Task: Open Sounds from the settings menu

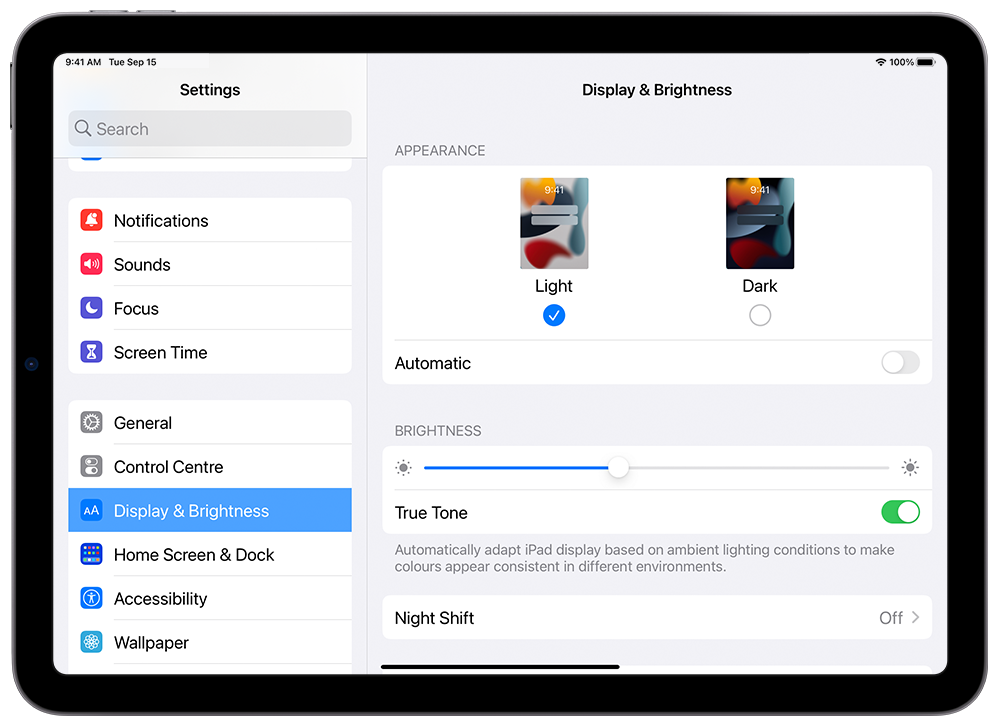Action: [x=142, y=264]
